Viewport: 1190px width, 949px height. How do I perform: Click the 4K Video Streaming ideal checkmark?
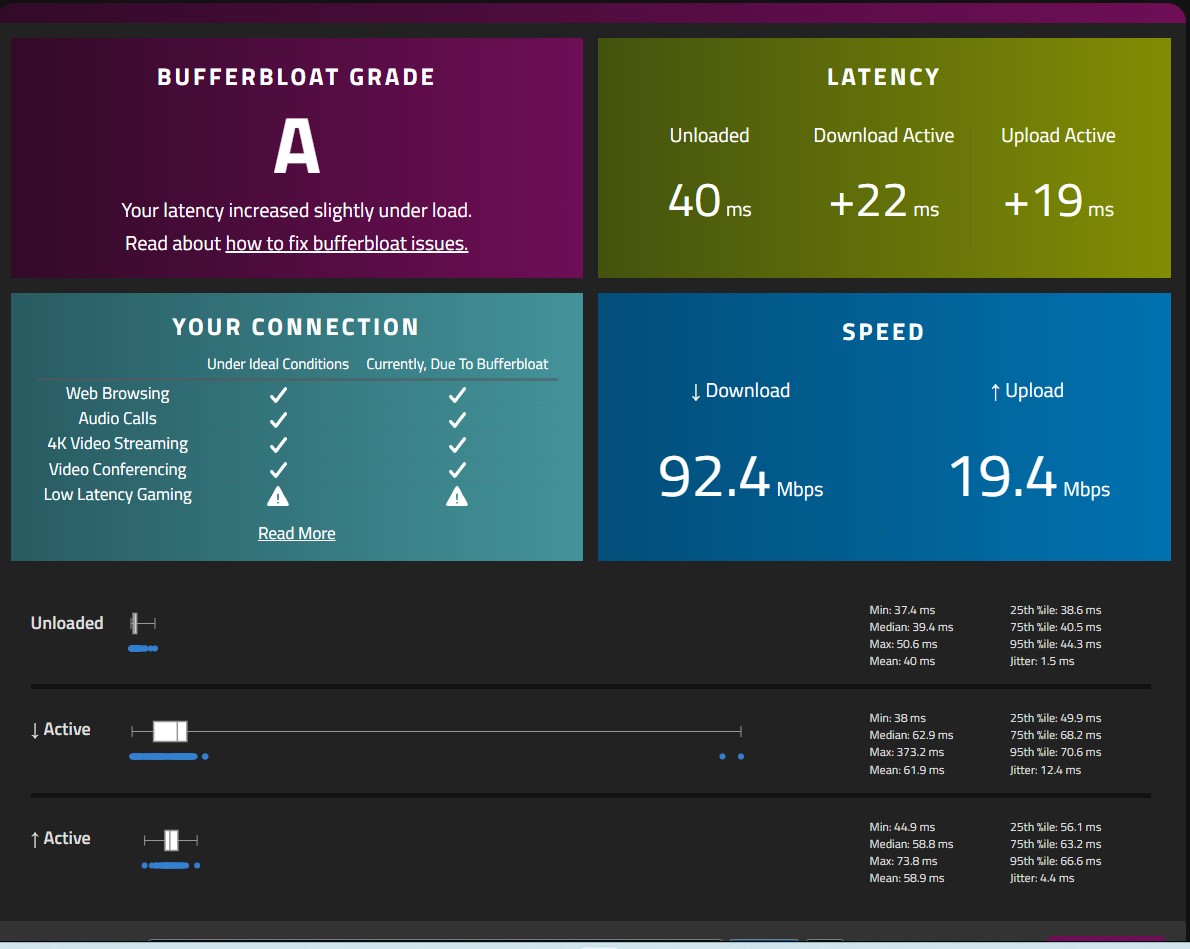point(279,445)
